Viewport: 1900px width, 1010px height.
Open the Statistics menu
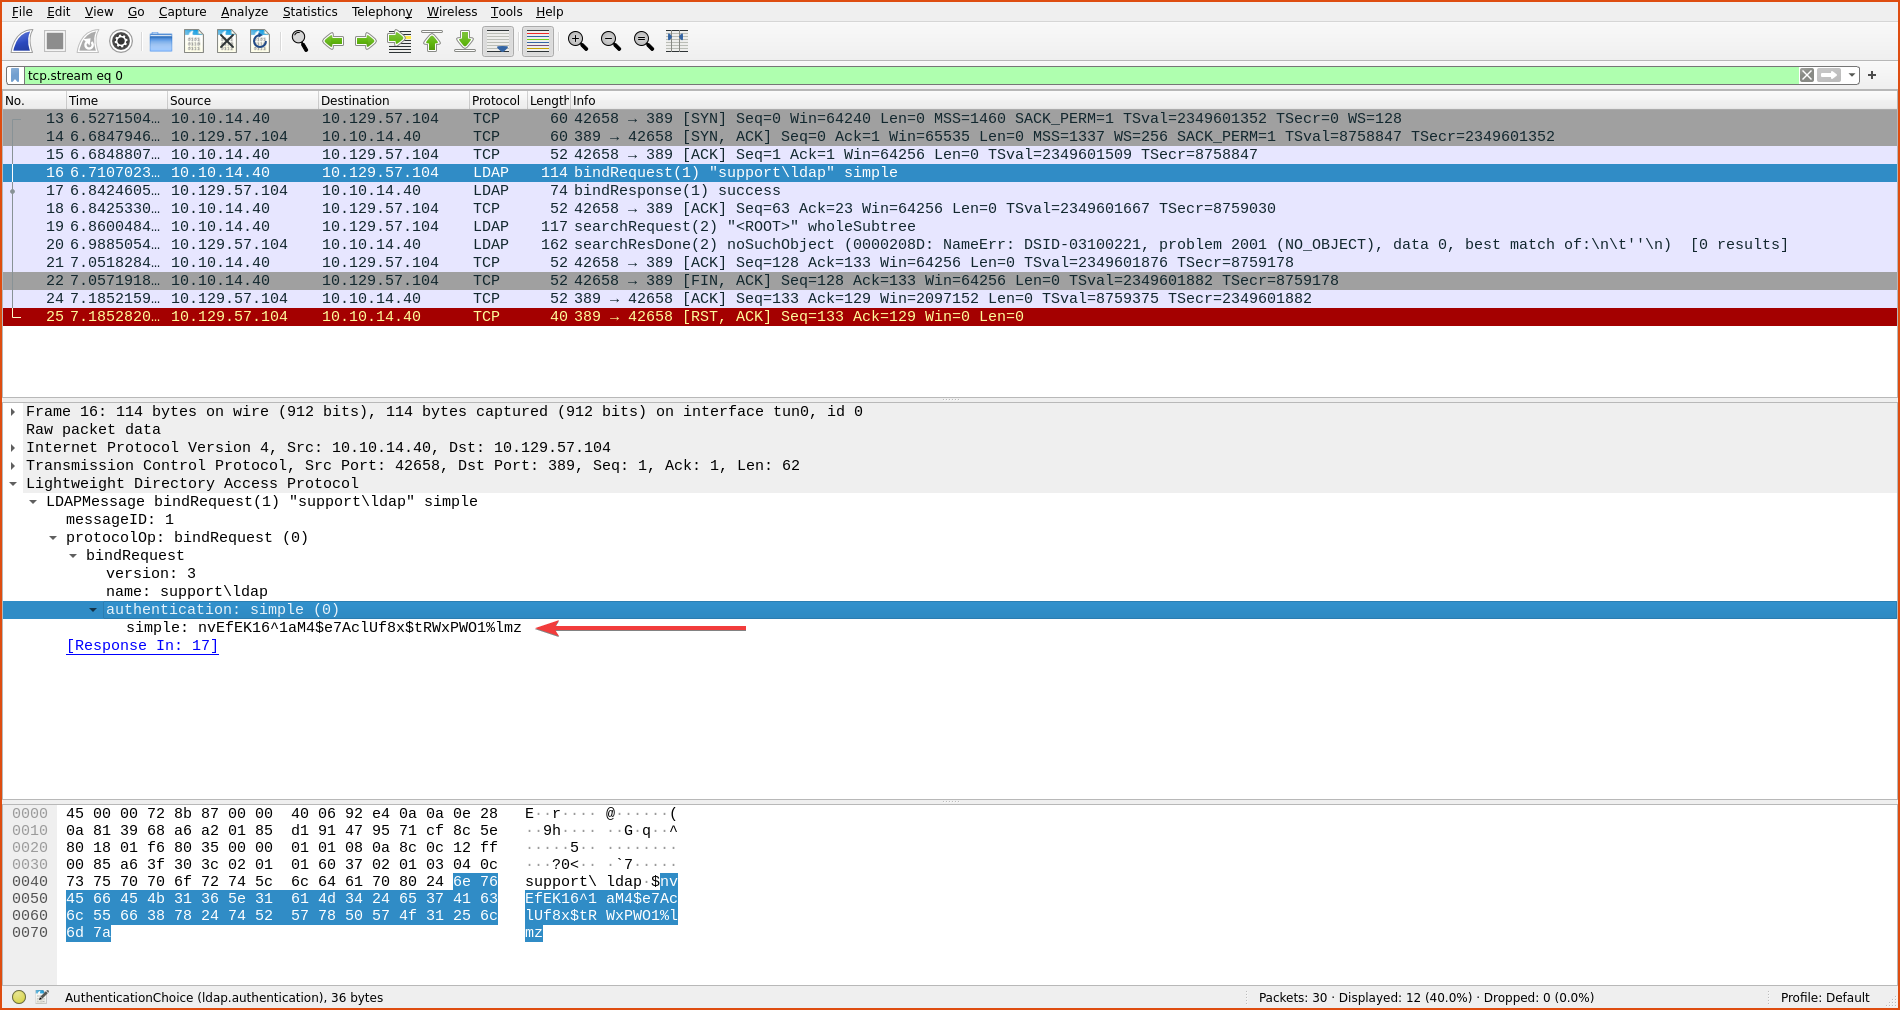309,12
